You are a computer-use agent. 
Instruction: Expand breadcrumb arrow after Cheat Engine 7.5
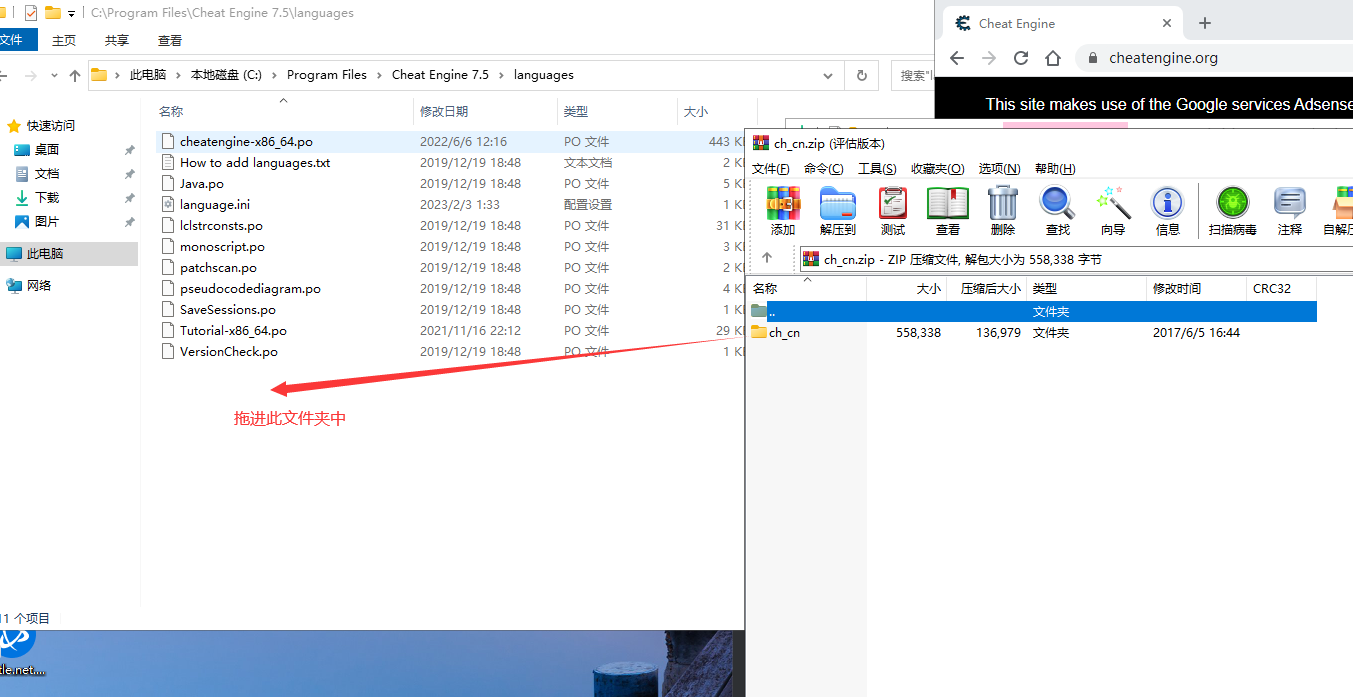[x=502, y=75]
